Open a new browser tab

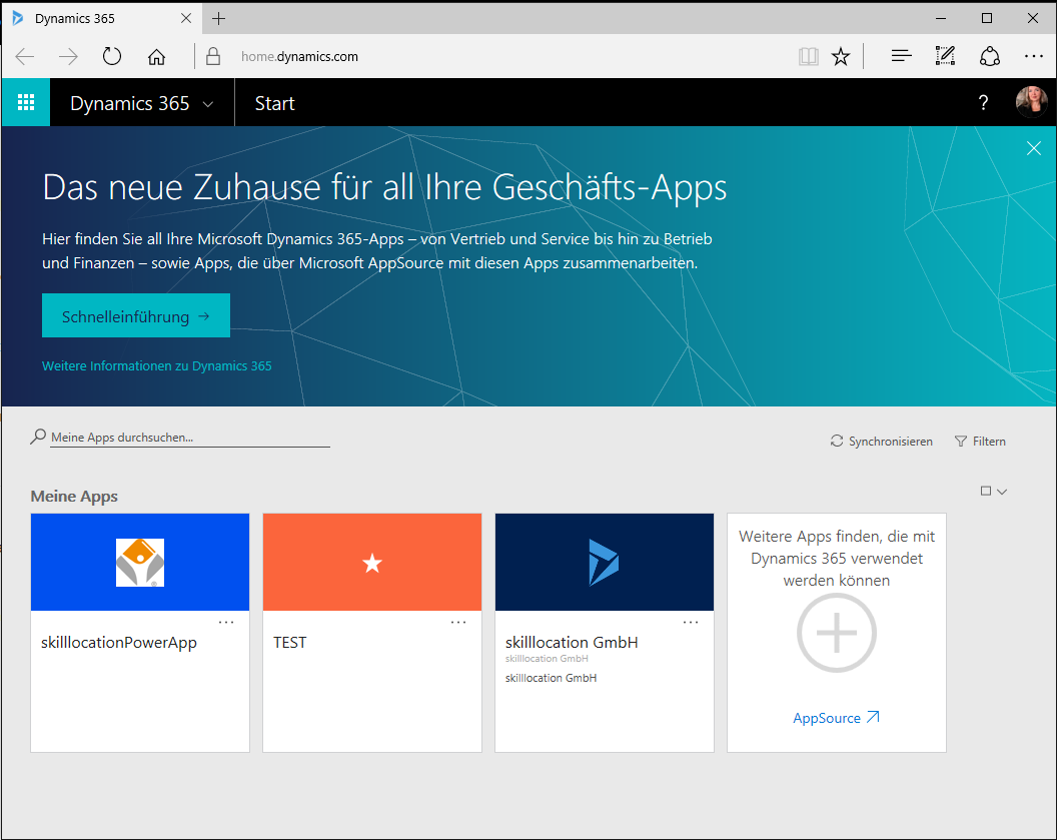218,18
